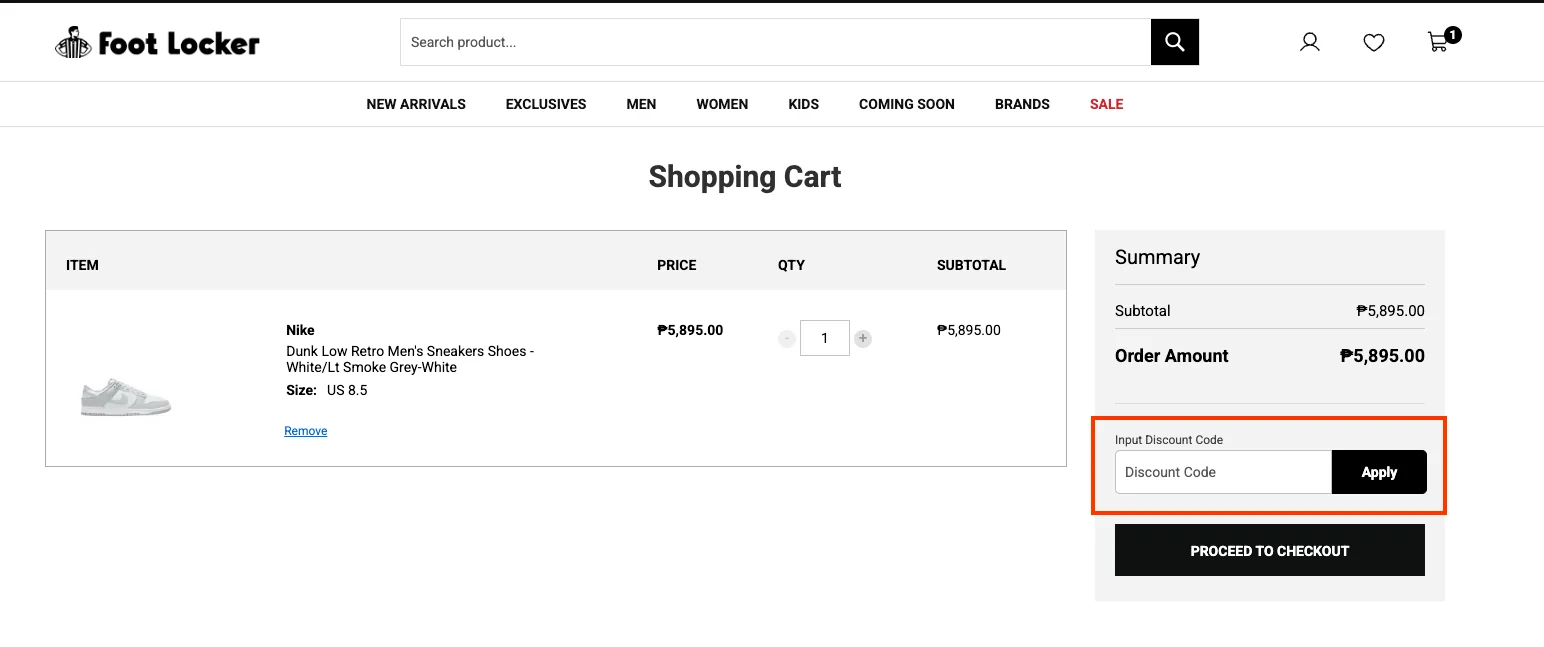The height and width of the screenshot is (647, 1544).
Task: Decrease quantity with minus button
Action: click(787, 339)
